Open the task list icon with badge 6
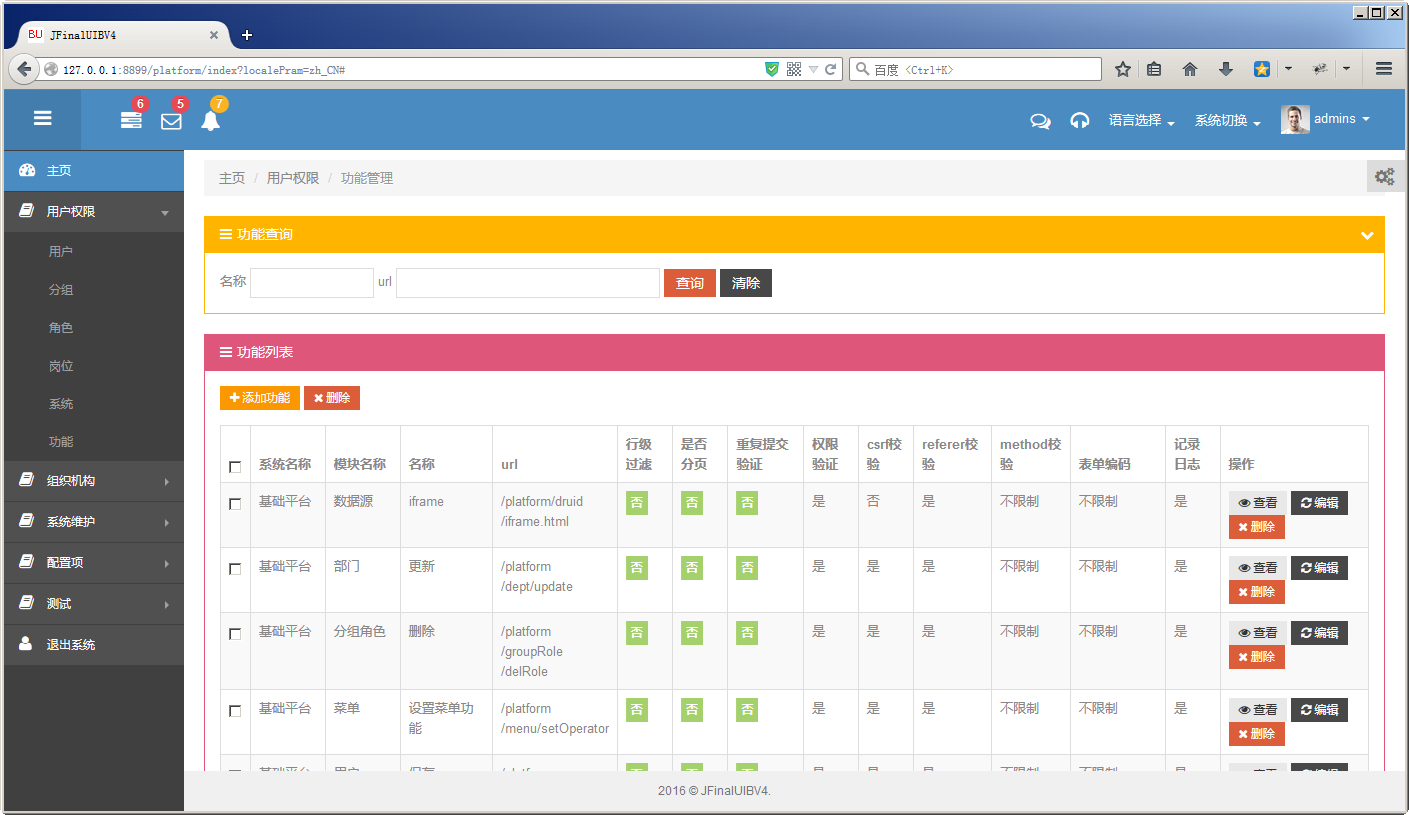This screenshot has width=1409, height=815. 131,120
